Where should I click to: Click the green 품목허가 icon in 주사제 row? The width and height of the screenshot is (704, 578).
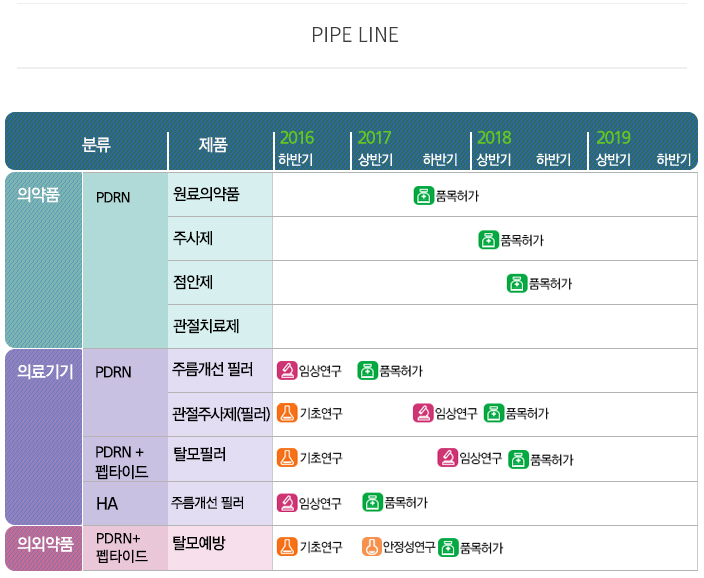pos(488,239)
